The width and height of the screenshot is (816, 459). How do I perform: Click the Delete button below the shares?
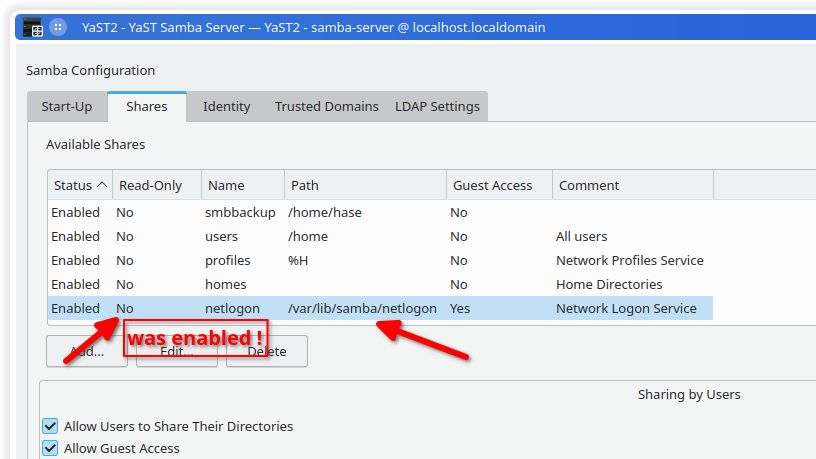(x=266, y=351)
